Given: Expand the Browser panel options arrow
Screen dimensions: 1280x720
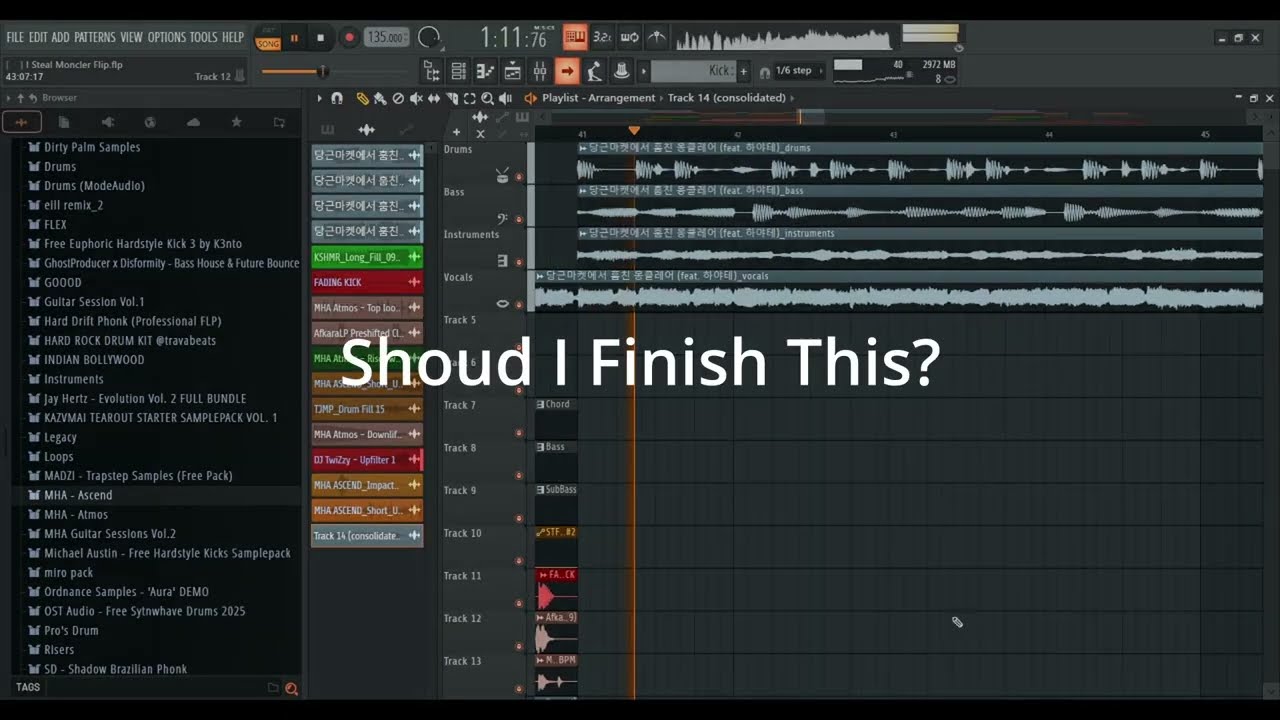Looking at the screenshot, I should coord(9,98).
